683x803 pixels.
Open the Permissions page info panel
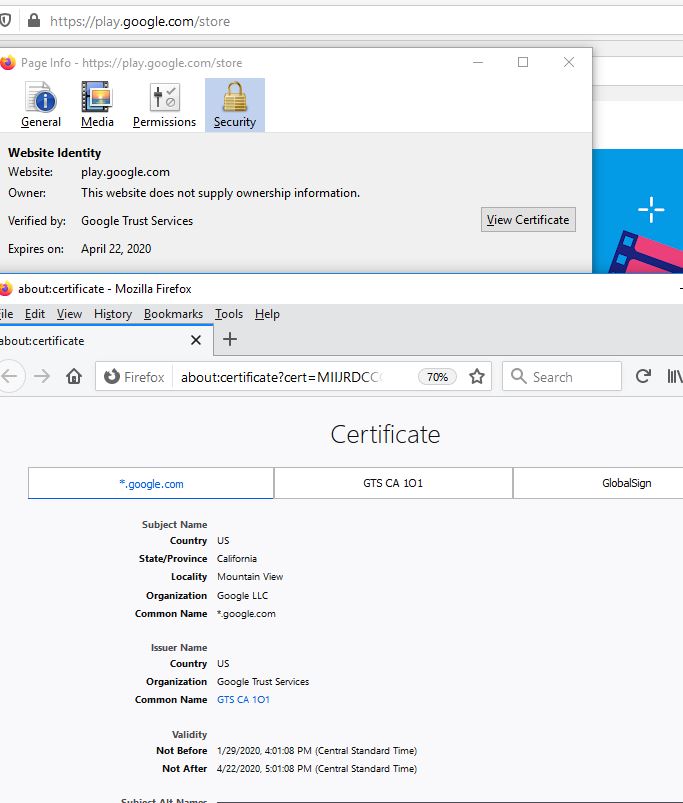[164, 105]
